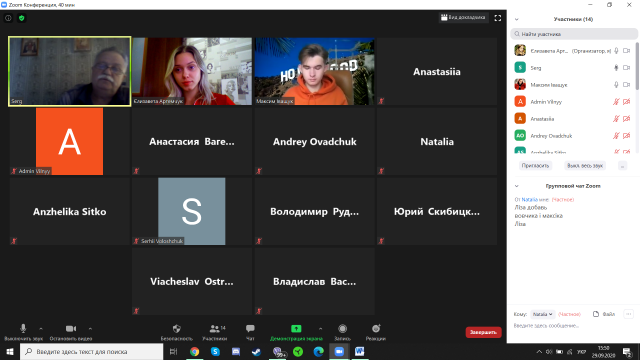Switch to speaker view (Вид докладчика)

[x=463, y=18]
